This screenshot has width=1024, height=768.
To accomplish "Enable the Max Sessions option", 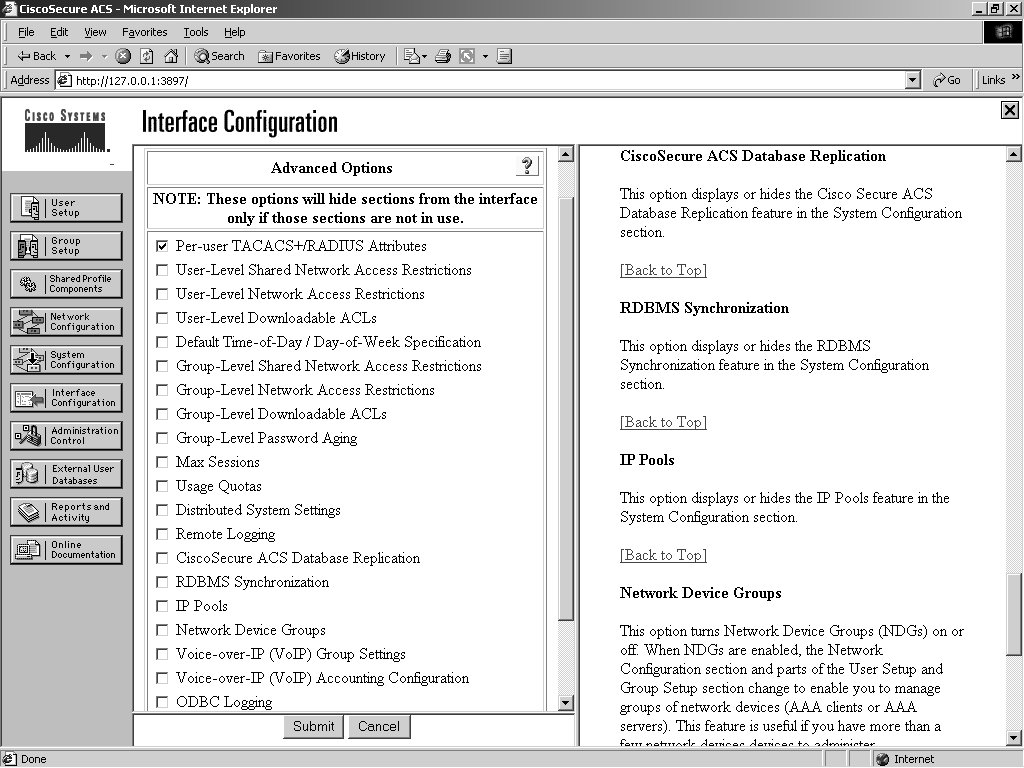I will tap(162, 462).
